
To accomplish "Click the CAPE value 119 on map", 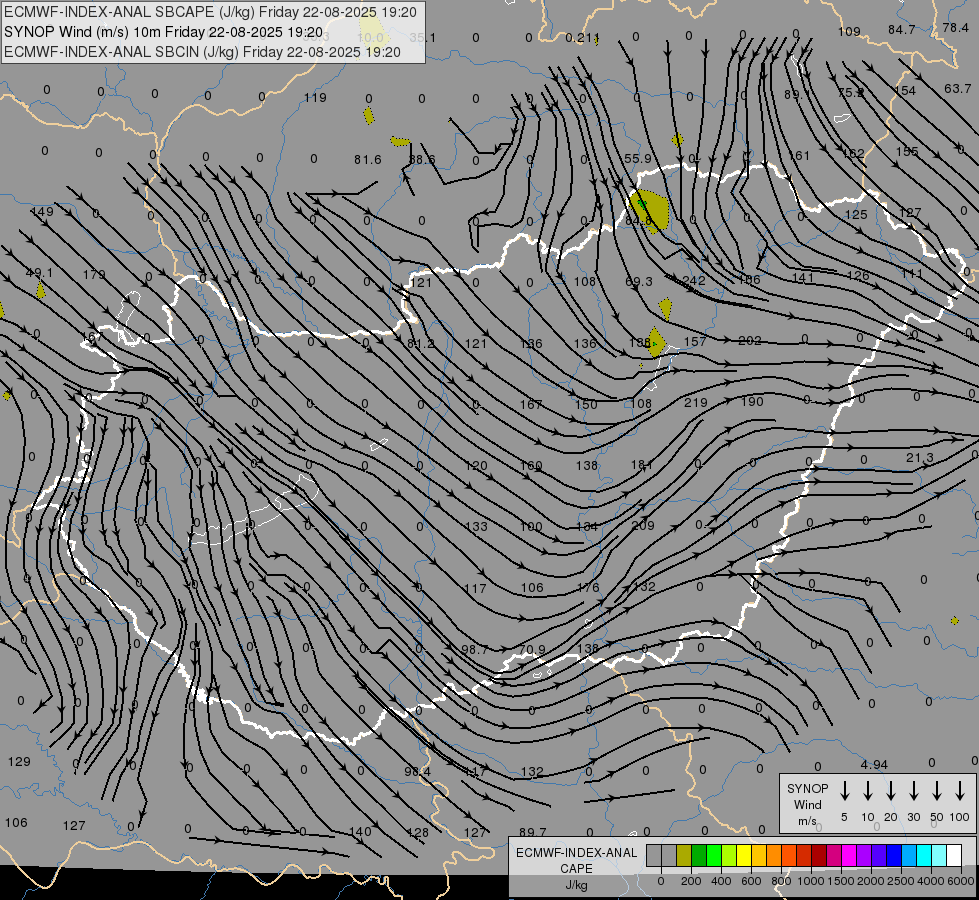I will (315, 97).
